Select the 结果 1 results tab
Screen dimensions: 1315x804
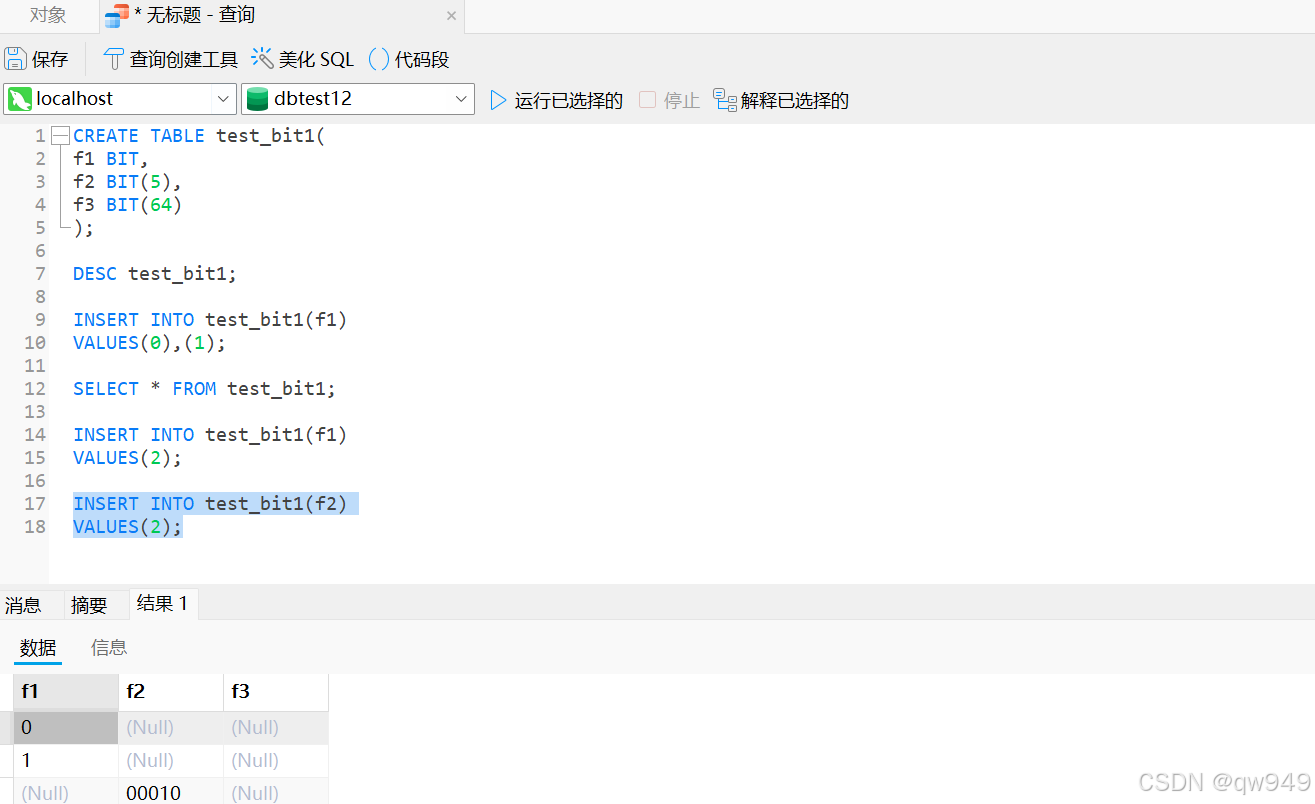(x=162, y=604)
